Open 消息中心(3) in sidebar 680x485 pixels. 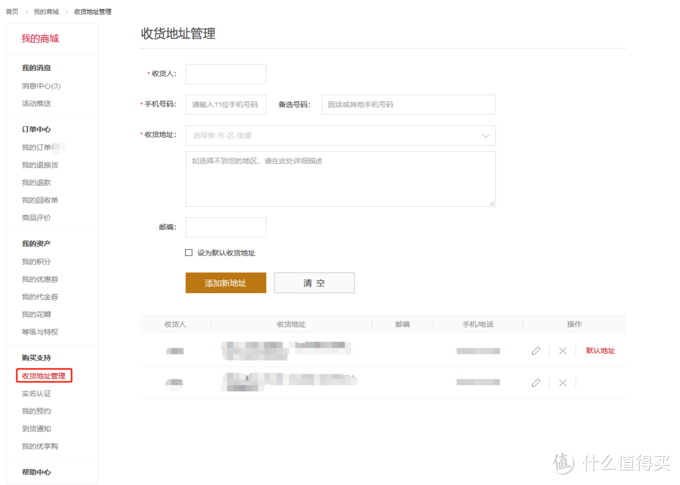pos(41,86)
